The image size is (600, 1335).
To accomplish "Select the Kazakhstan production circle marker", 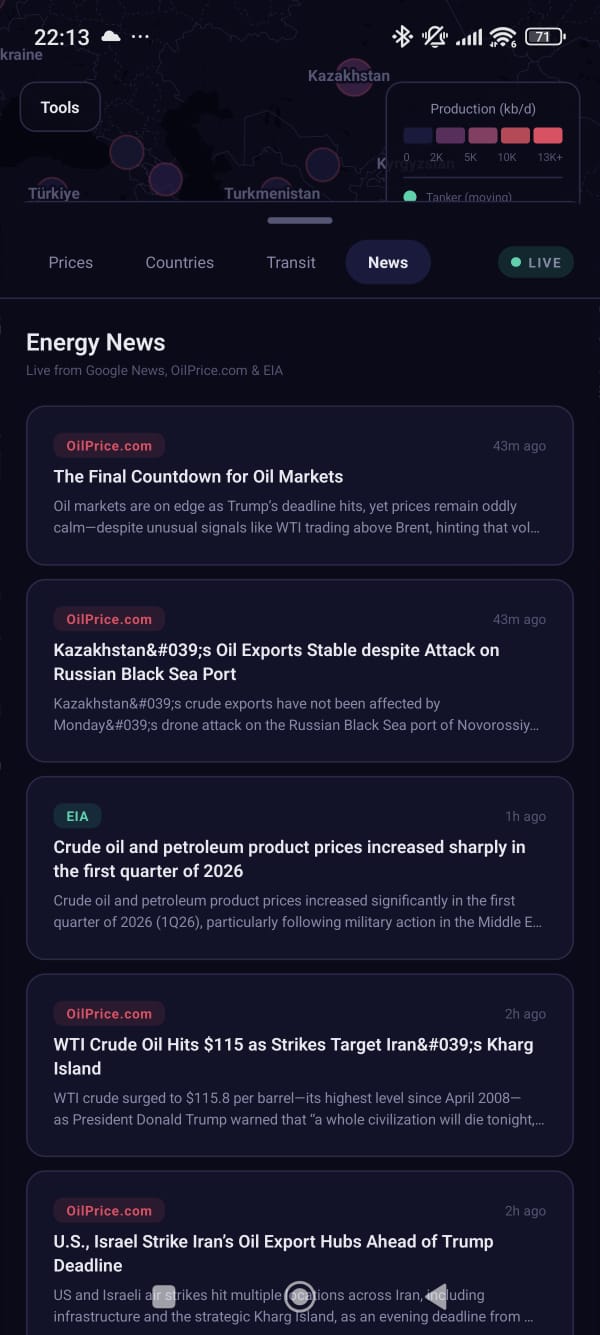I will point(354,78).
